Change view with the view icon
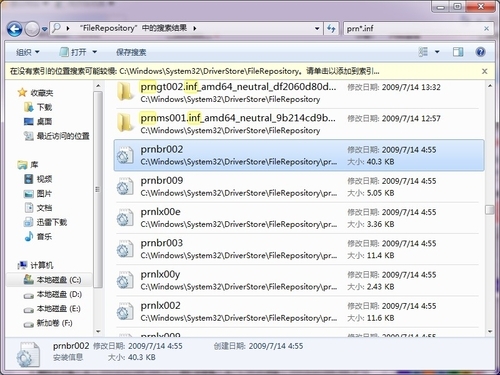This screenshot has width=500, height=375. [x=423, y=52]
